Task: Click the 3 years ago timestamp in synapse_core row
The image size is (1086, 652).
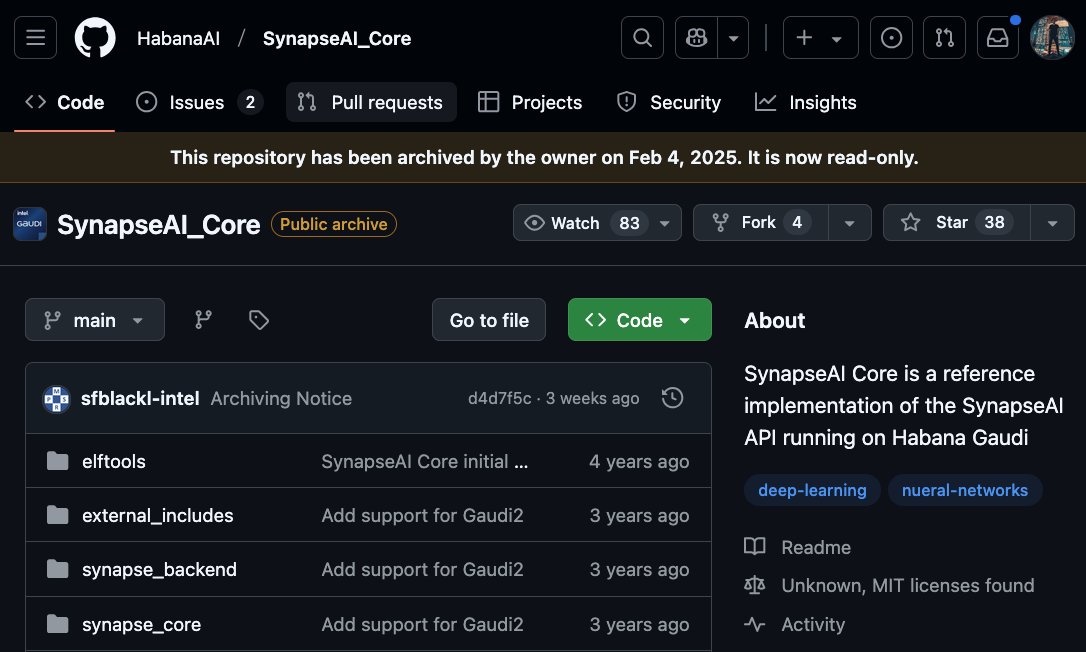Action: coord(639,624)
